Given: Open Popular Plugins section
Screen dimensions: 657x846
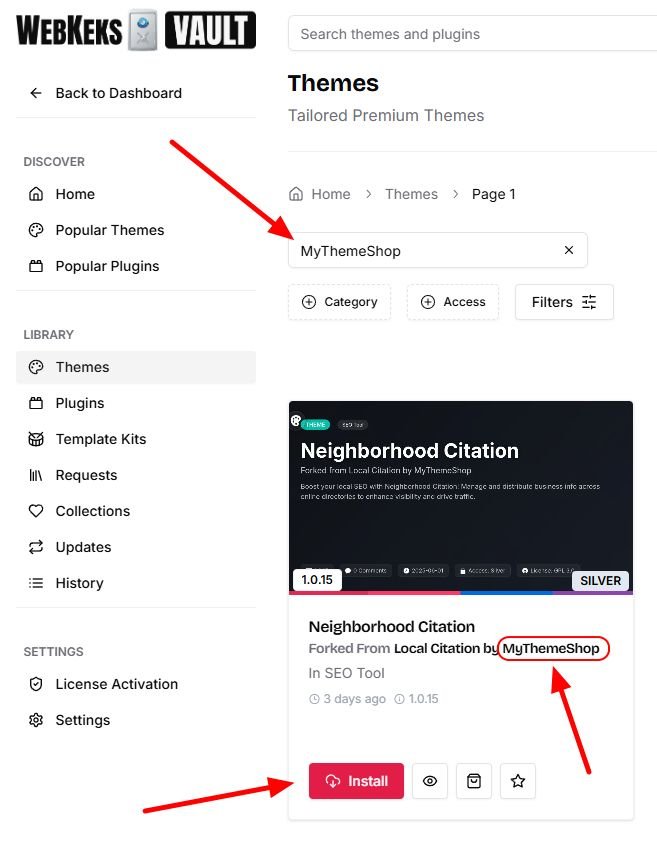Looking at the screenshot, I should coord(107,266).
